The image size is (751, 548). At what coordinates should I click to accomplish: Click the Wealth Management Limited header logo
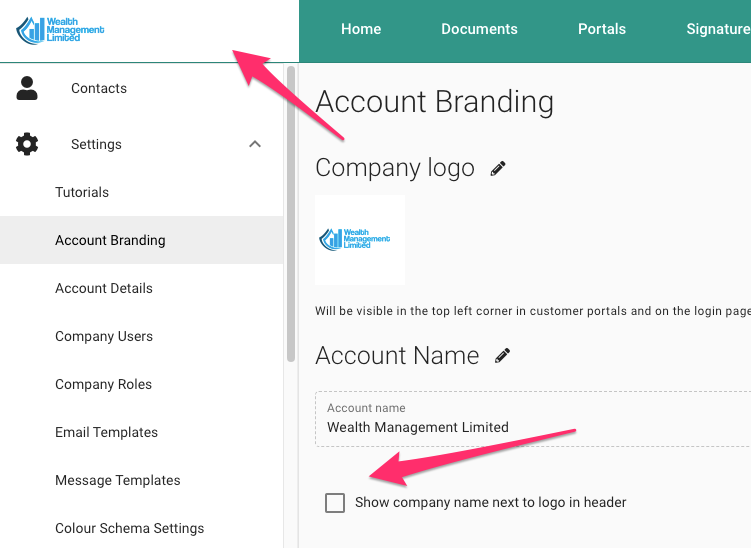60,30
